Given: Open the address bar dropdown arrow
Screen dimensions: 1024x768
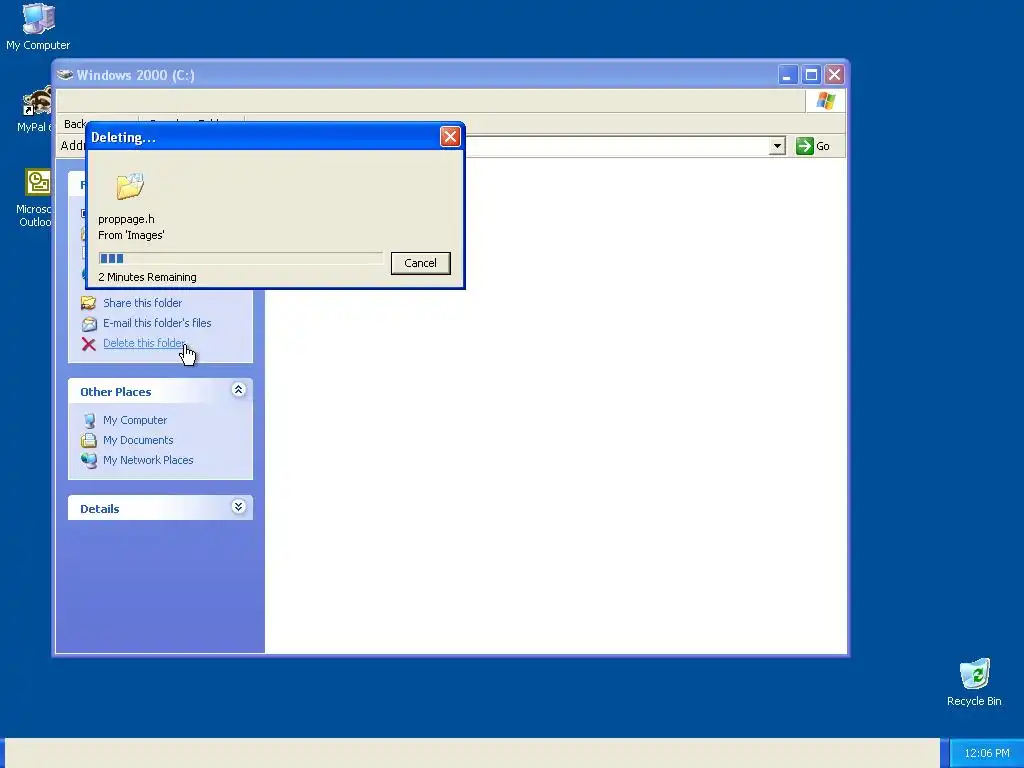Looking at the screenshot, I should coord(777,146).
